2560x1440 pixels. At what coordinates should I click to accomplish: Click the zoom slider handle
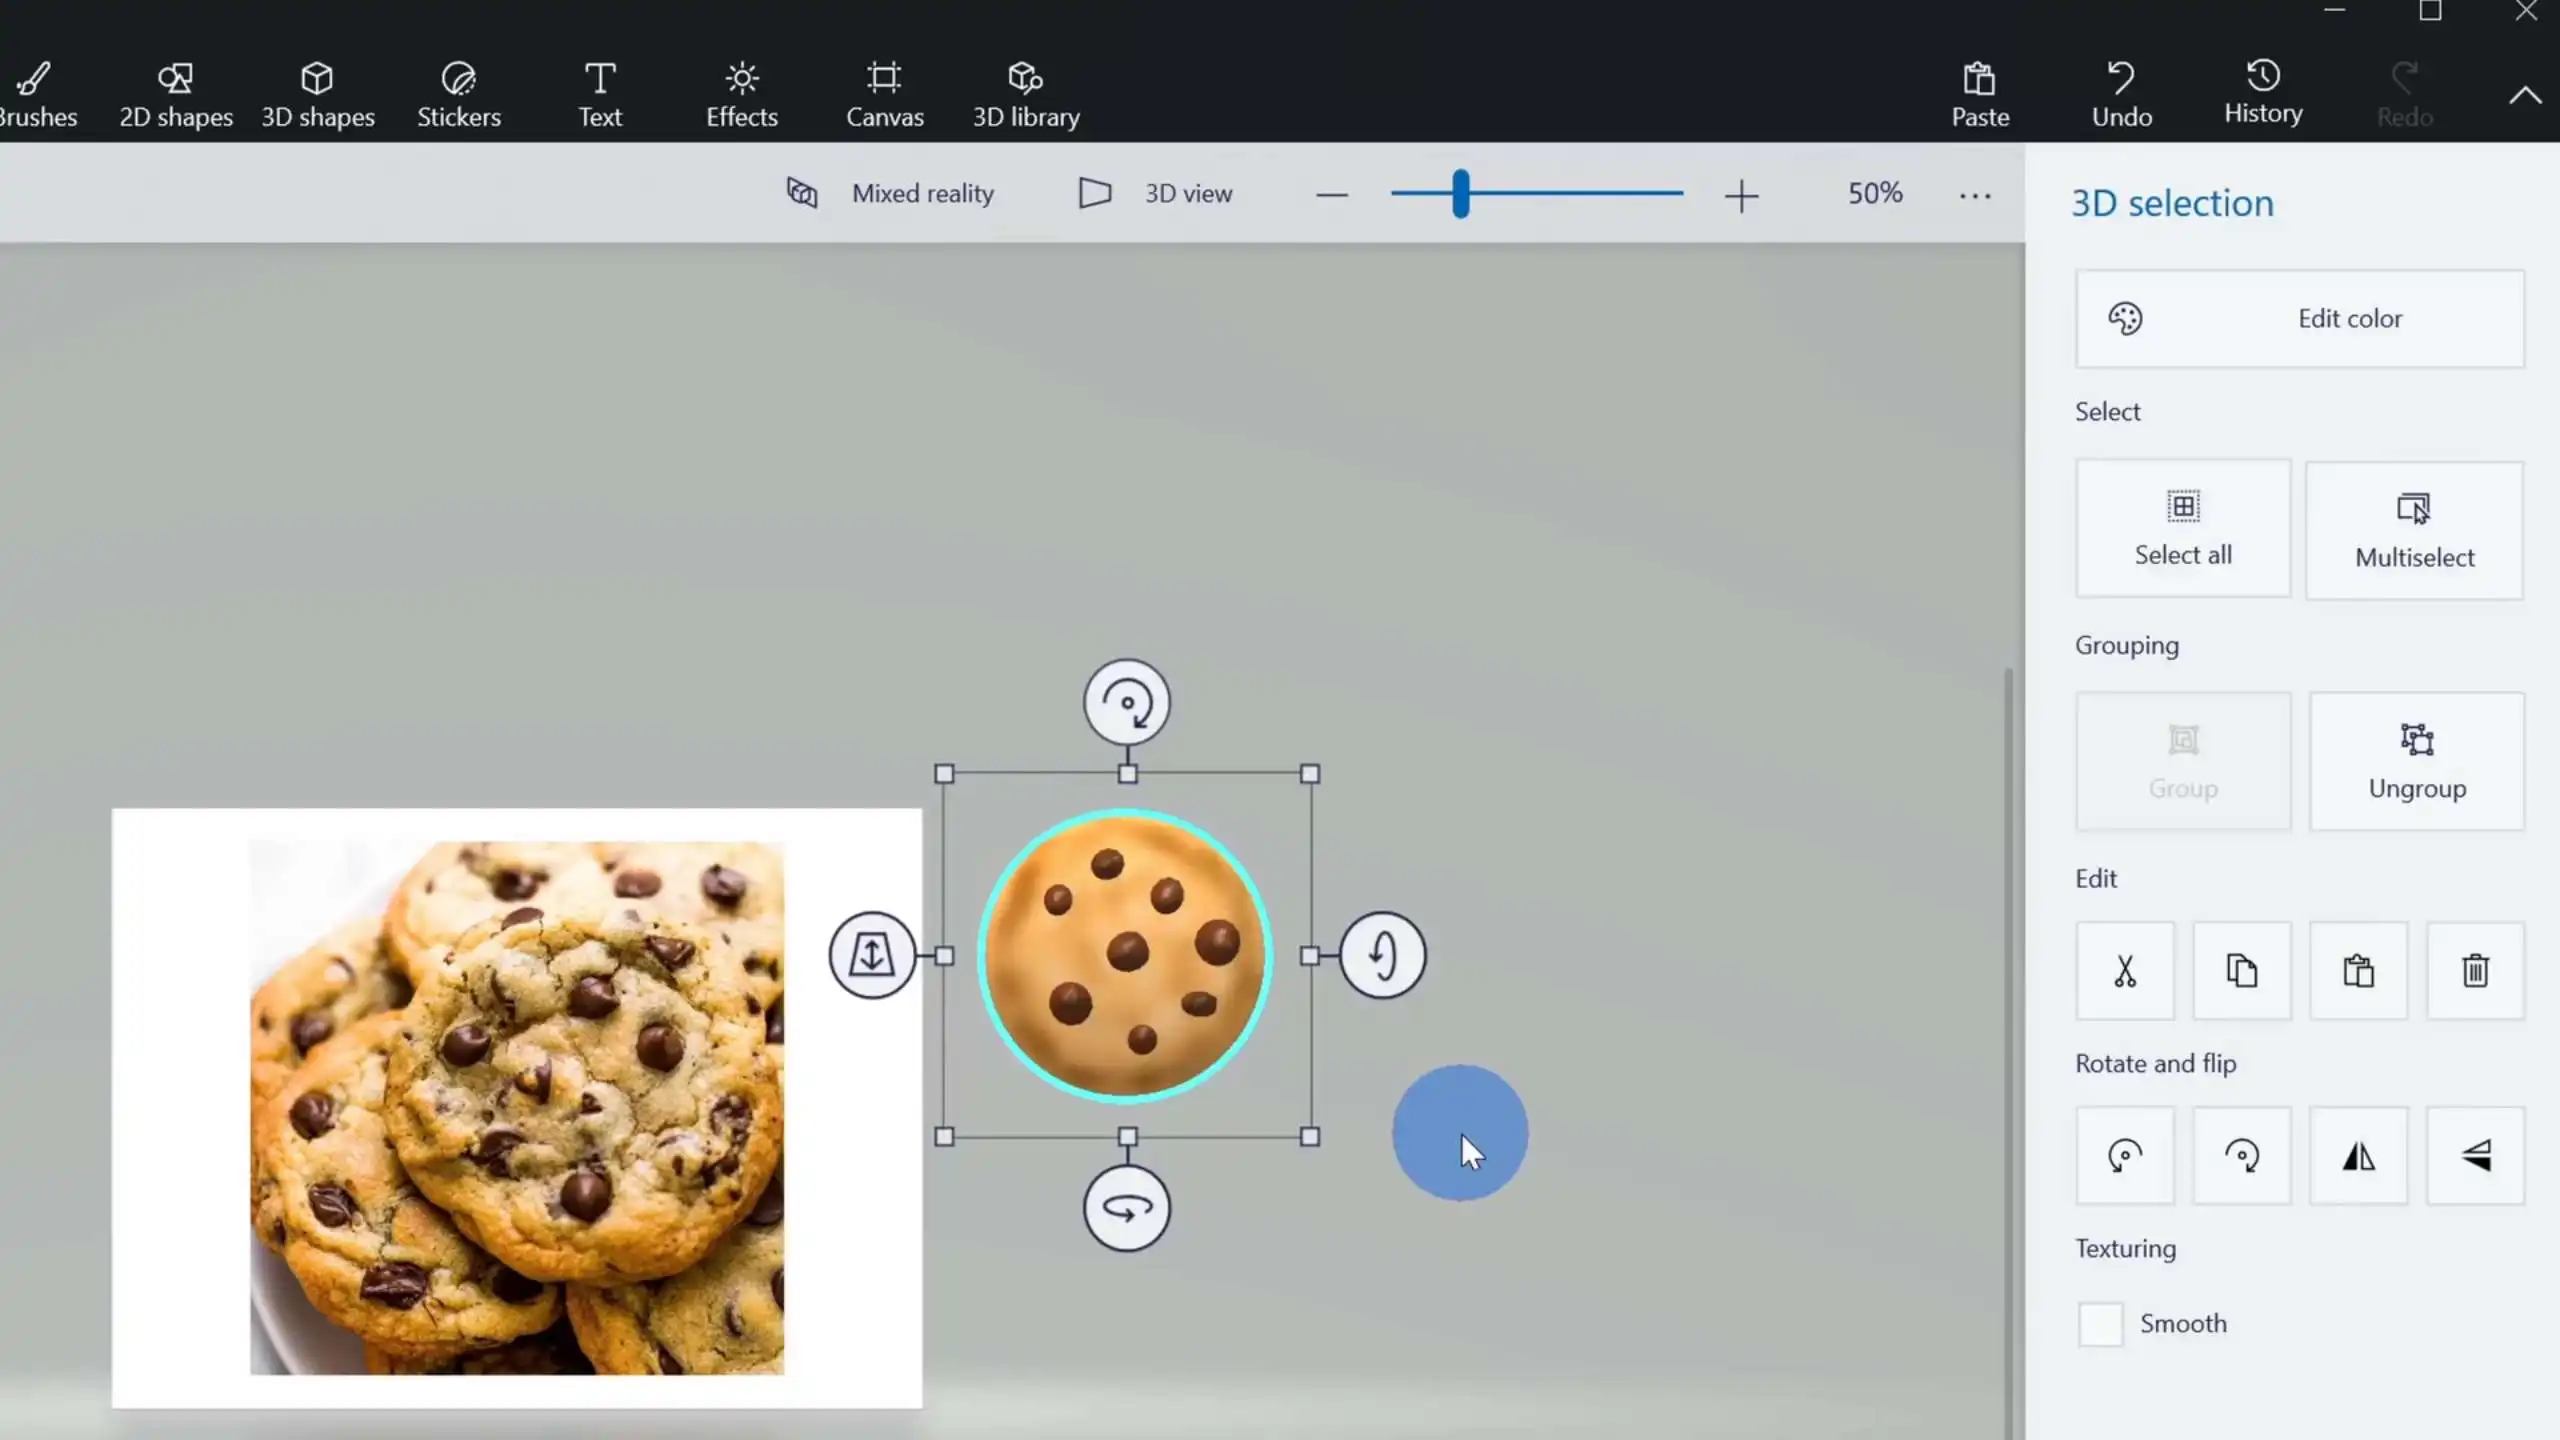[1461, 194]
